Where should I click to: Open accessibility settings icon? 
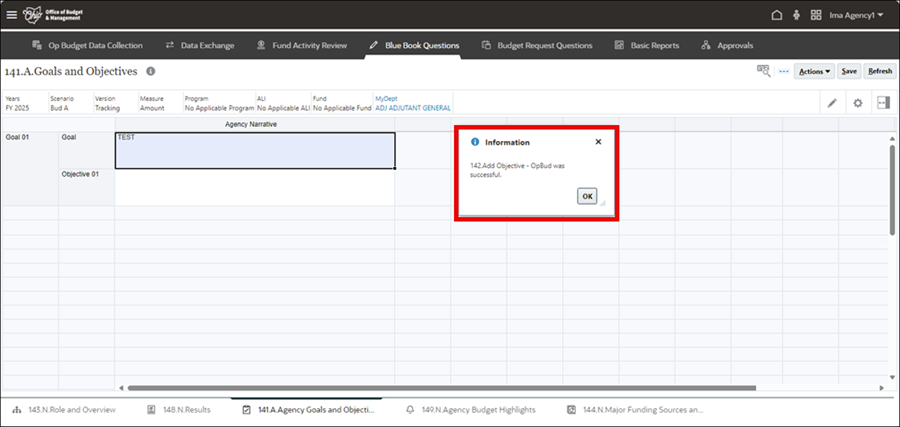pyautogui.click(x=796, y=16)
